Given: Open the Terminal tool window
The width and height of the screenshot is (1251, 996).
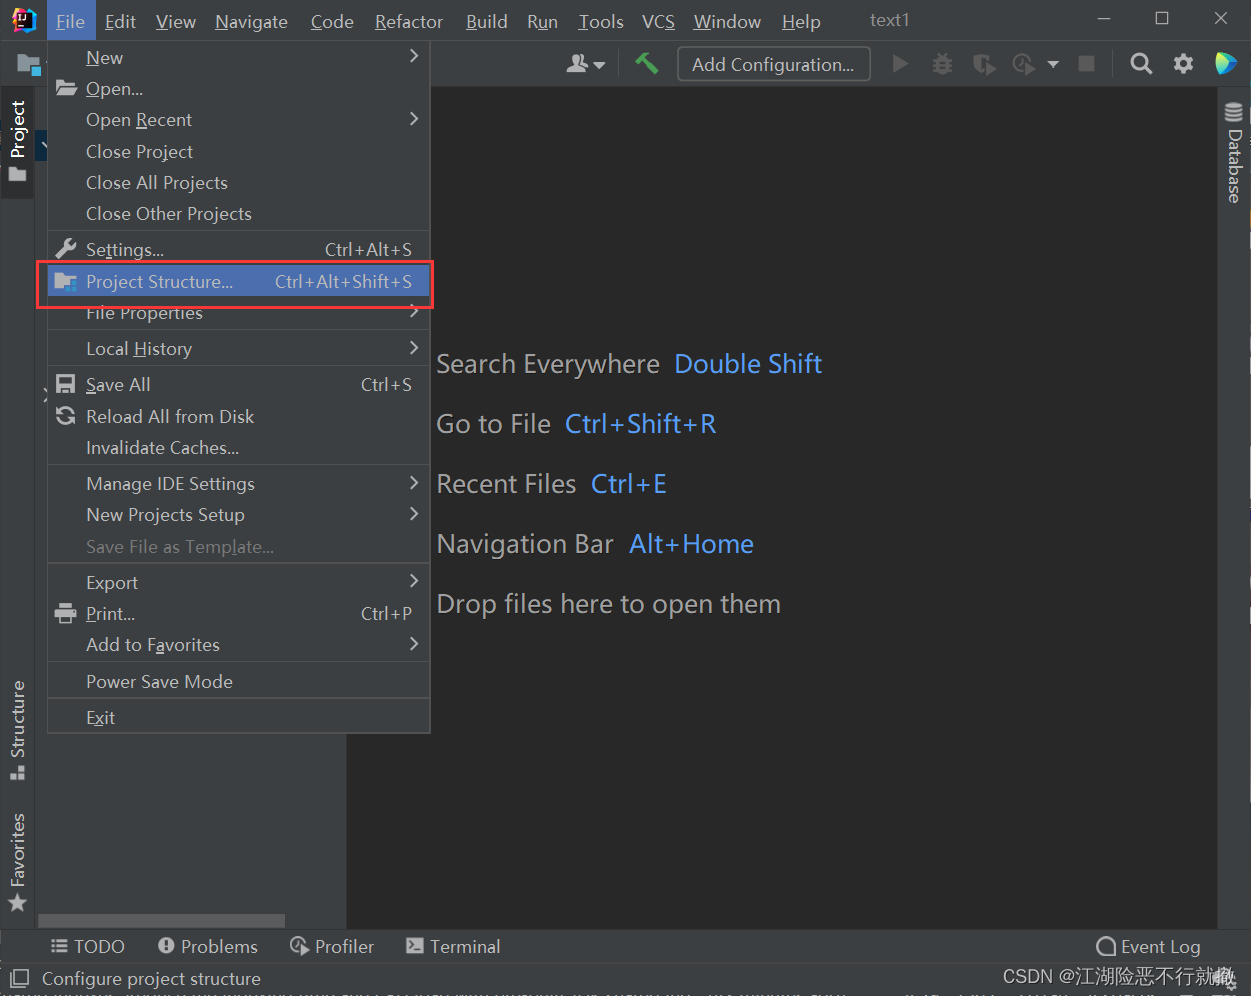Looking at the screenshot, I should [452, 946].
